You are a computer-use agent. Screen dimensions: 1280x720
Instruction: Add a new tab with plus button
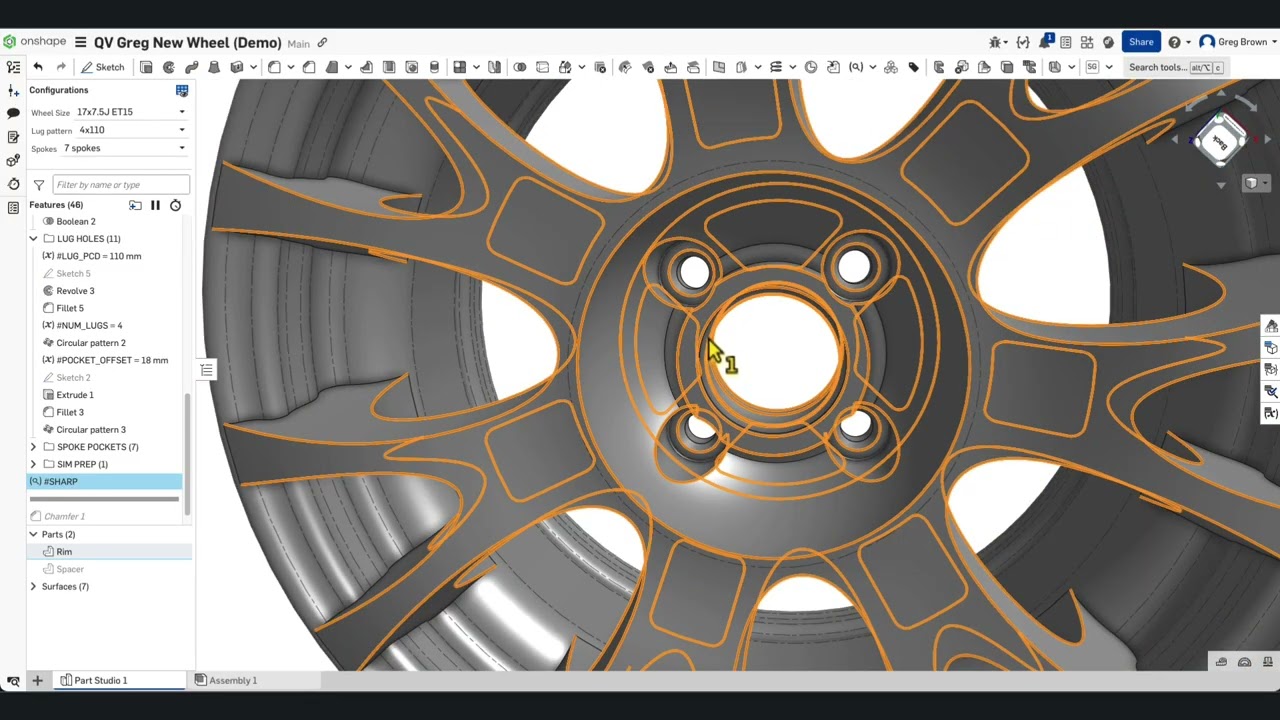[37, 680]
